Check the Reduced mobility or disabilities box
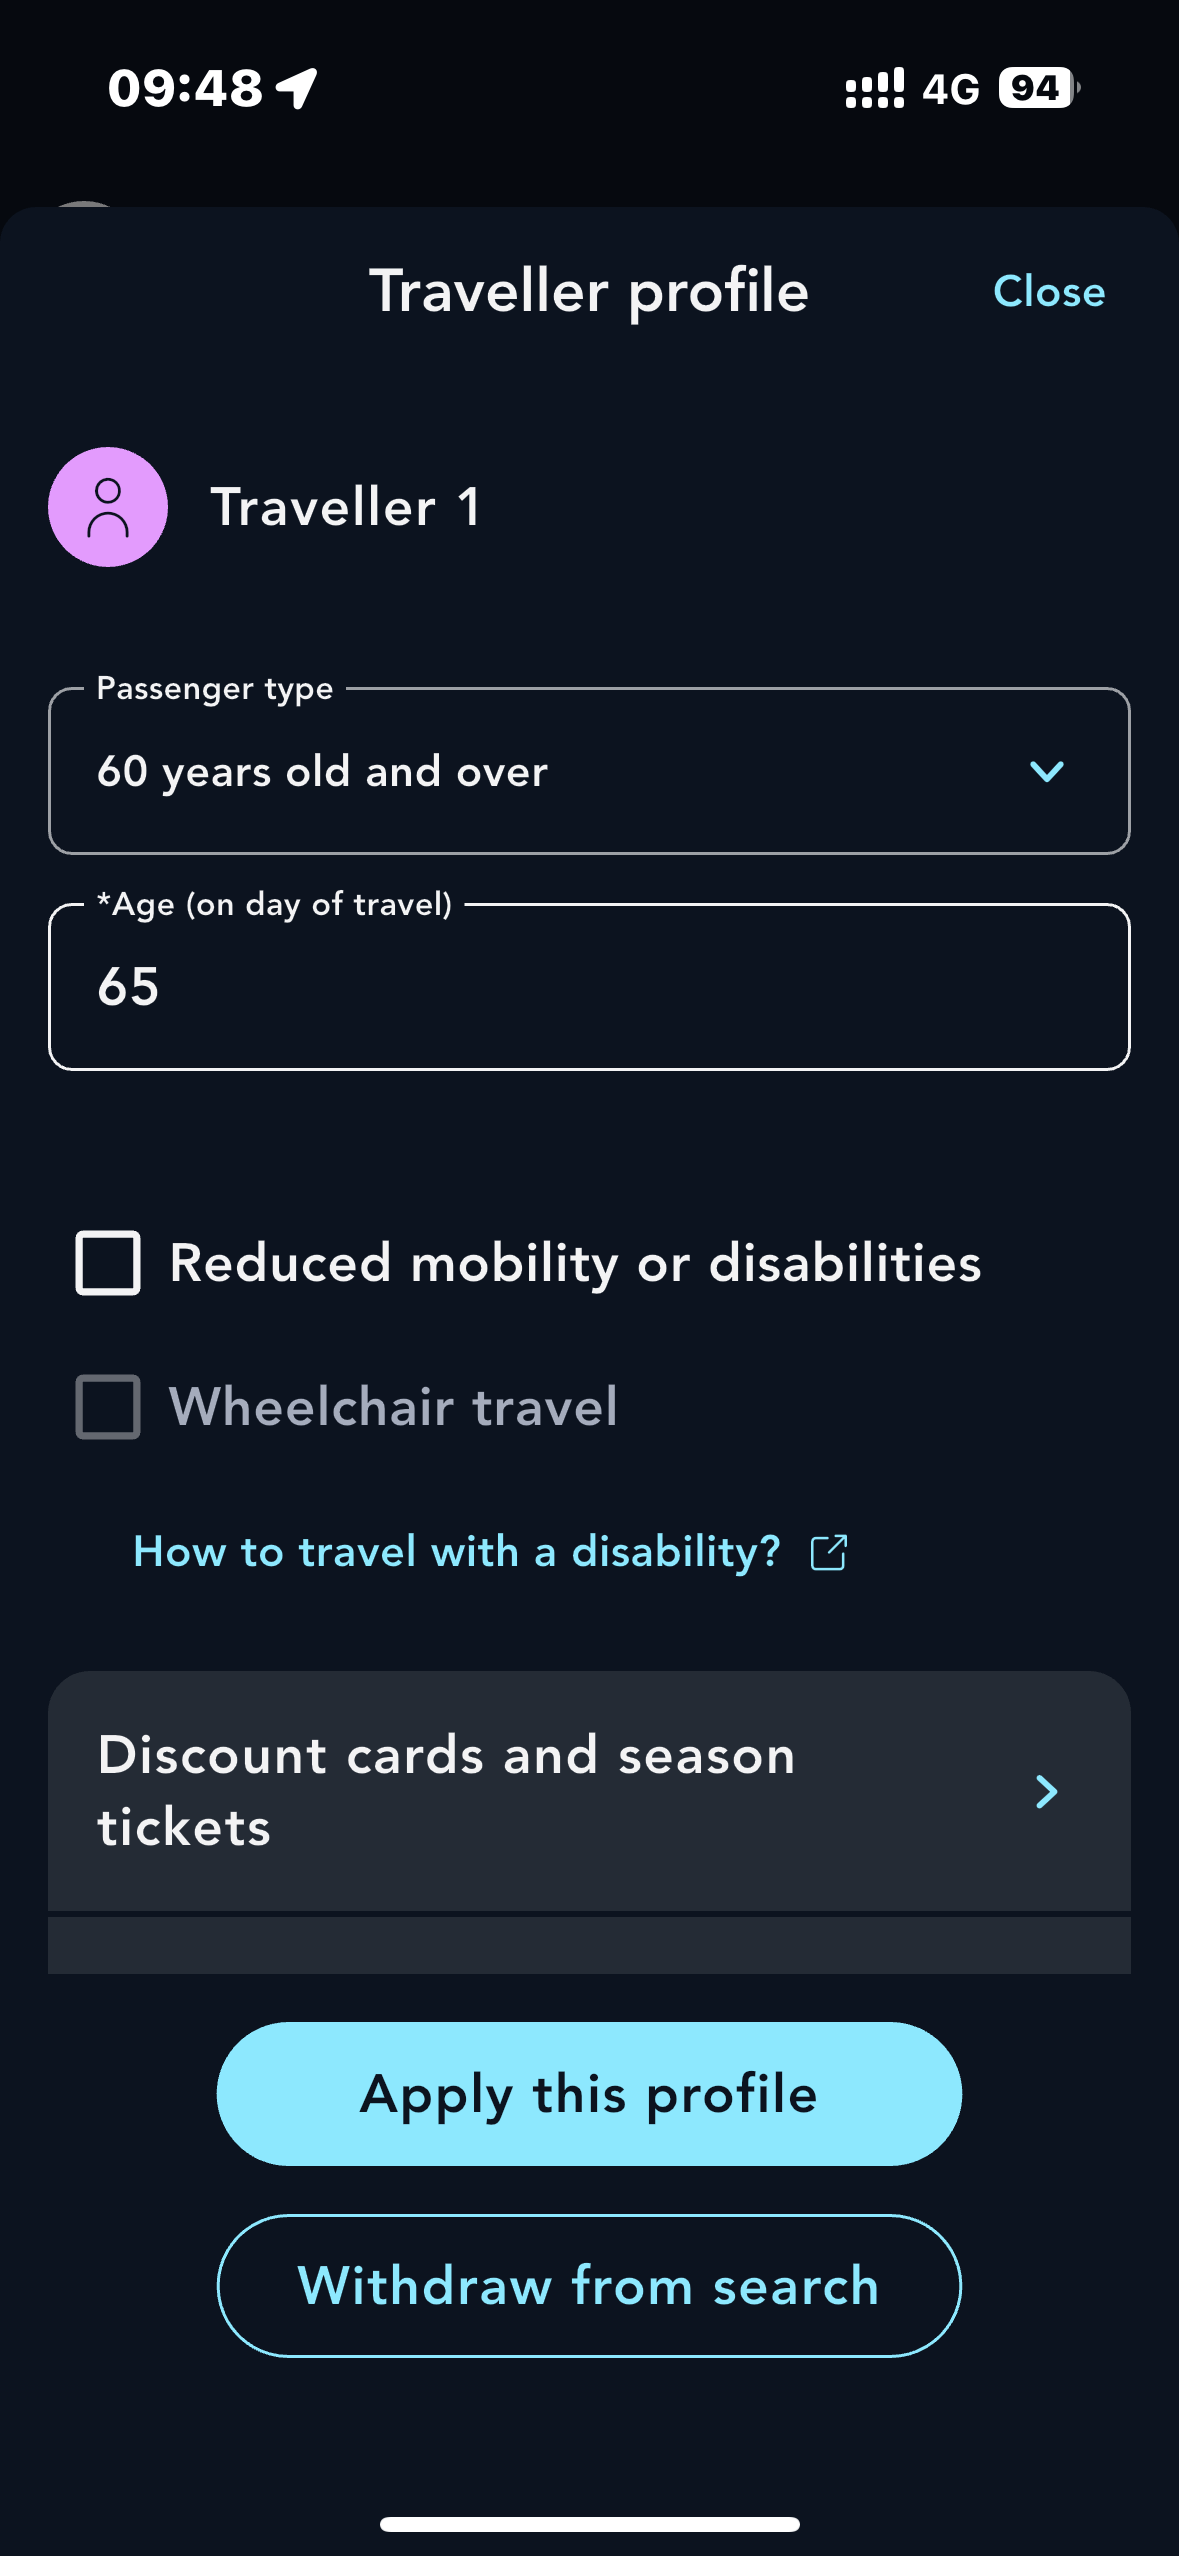 coord(108,1263)
